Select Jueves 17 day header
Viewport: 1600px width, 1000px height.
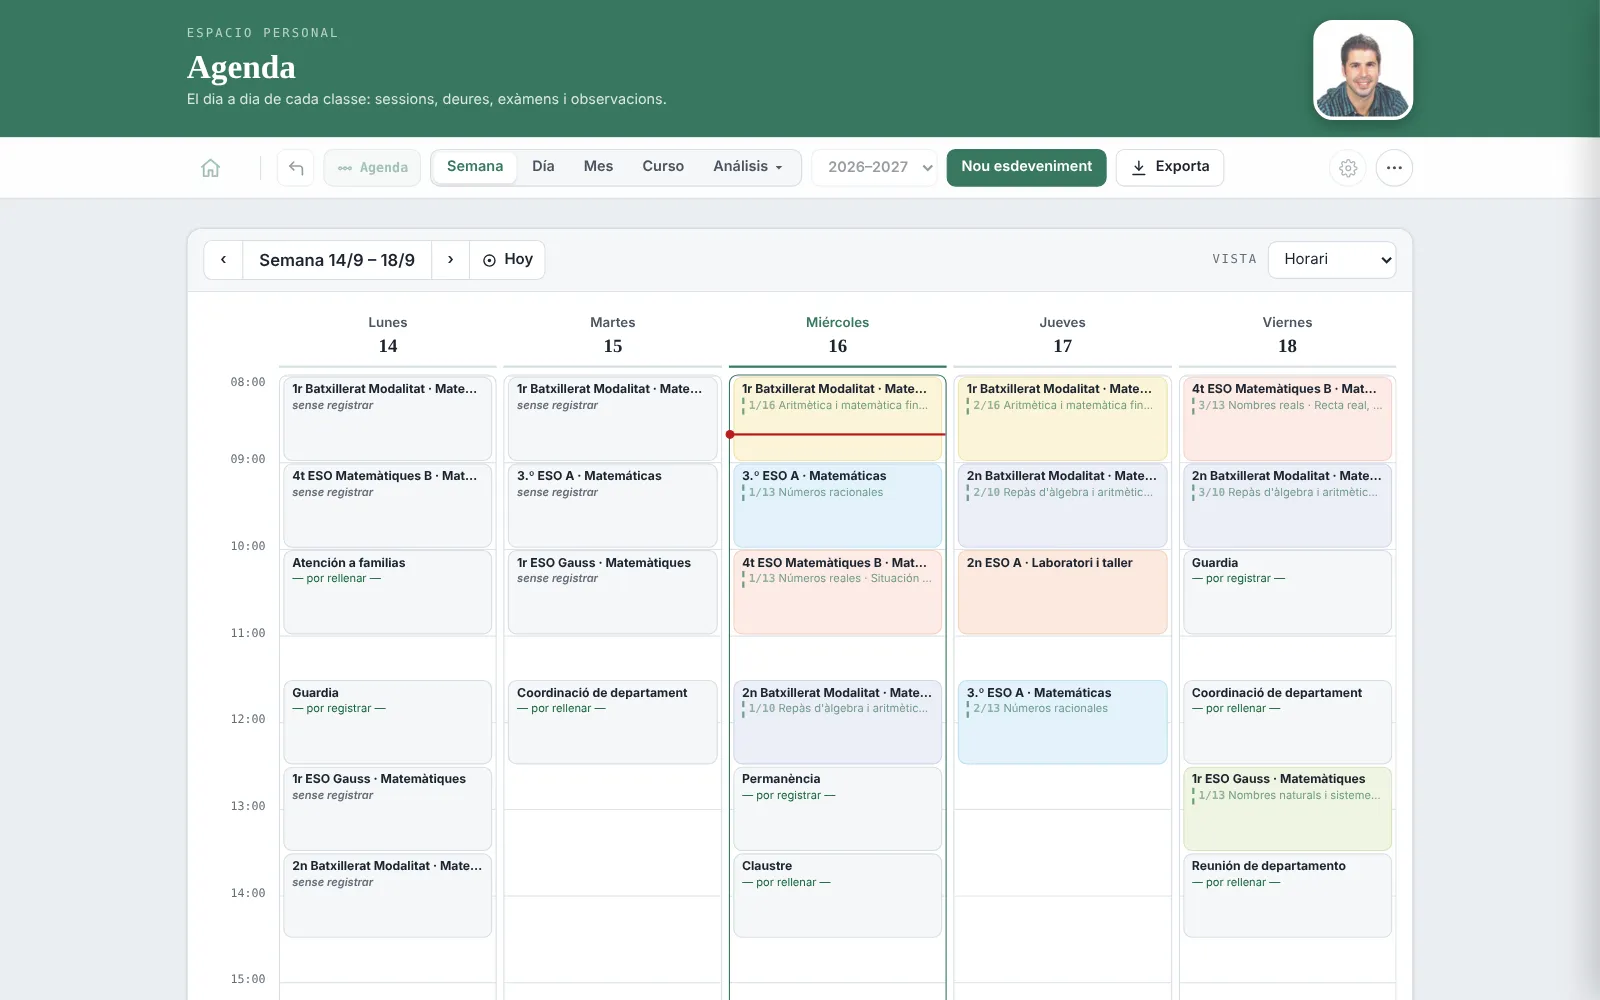click(x=1063, y=335)
